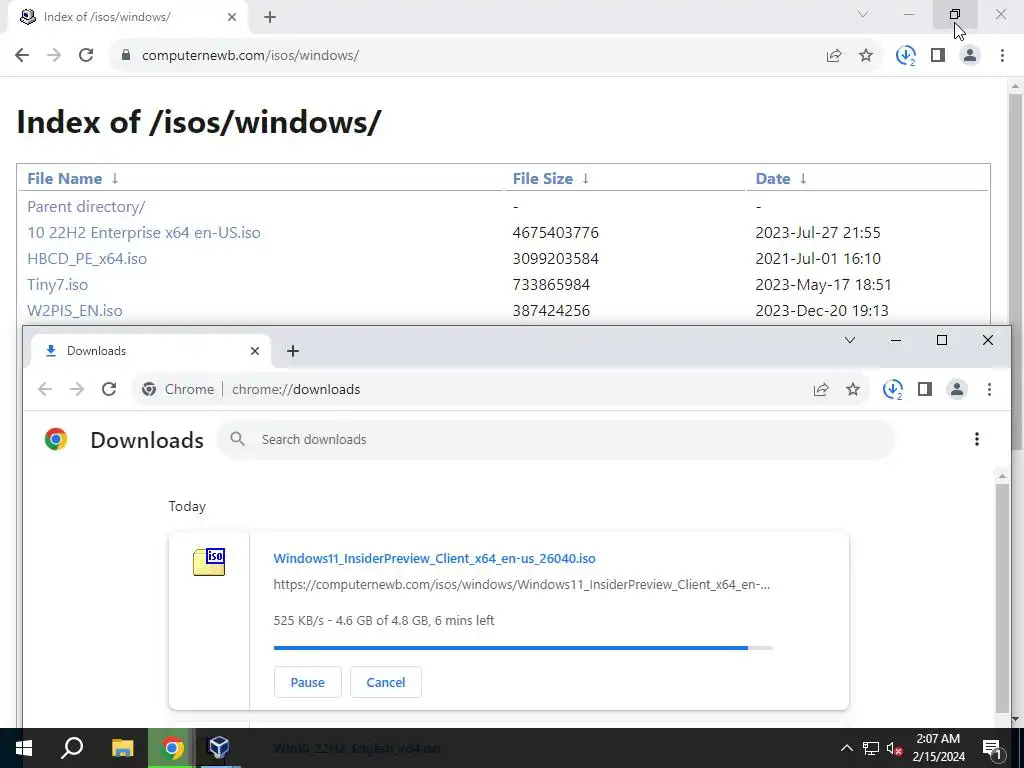Open new tab in the Downloads window

point(293,351)
